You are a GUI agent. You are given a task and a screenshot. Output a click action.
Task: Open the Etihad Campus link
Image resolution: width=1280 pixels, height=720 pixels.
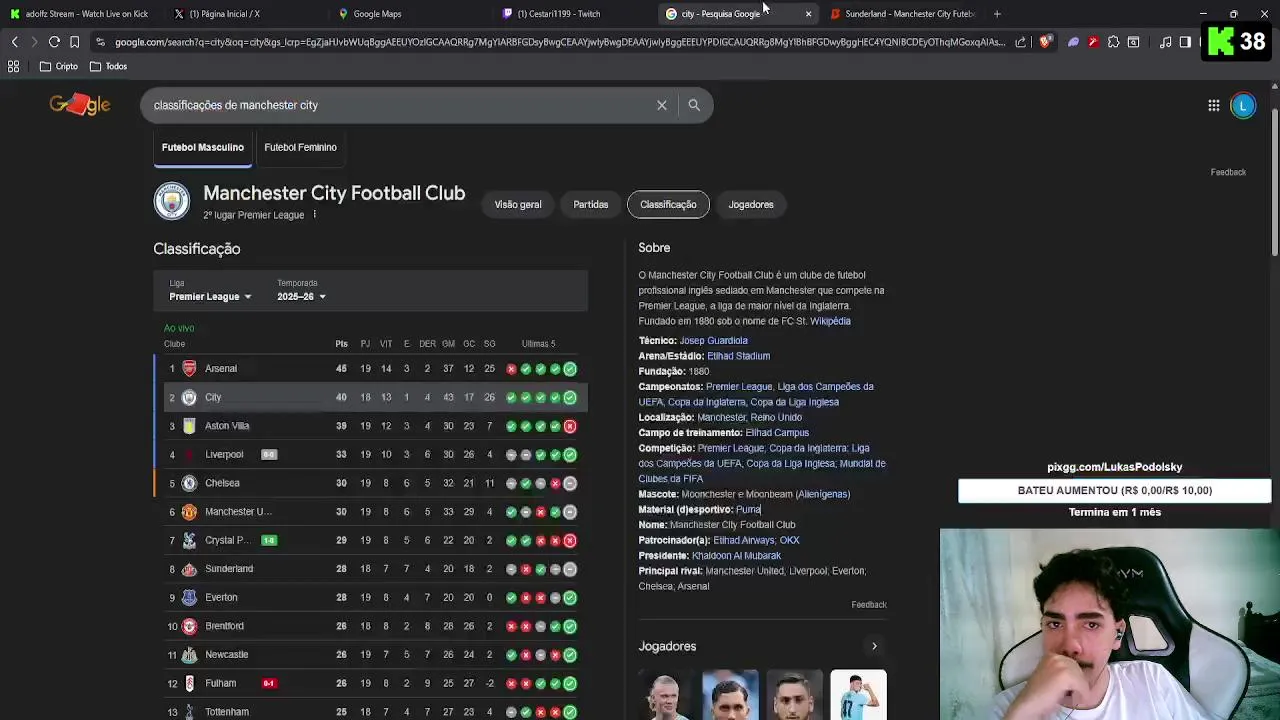point(777,433)
